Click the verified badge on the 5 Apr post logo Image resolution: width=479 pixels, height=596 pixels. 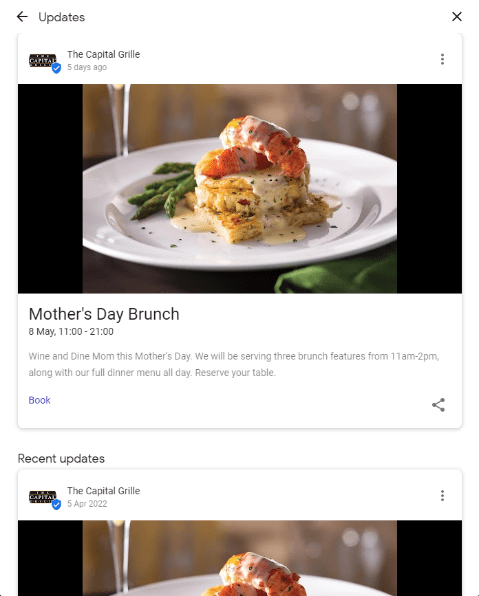56,505
